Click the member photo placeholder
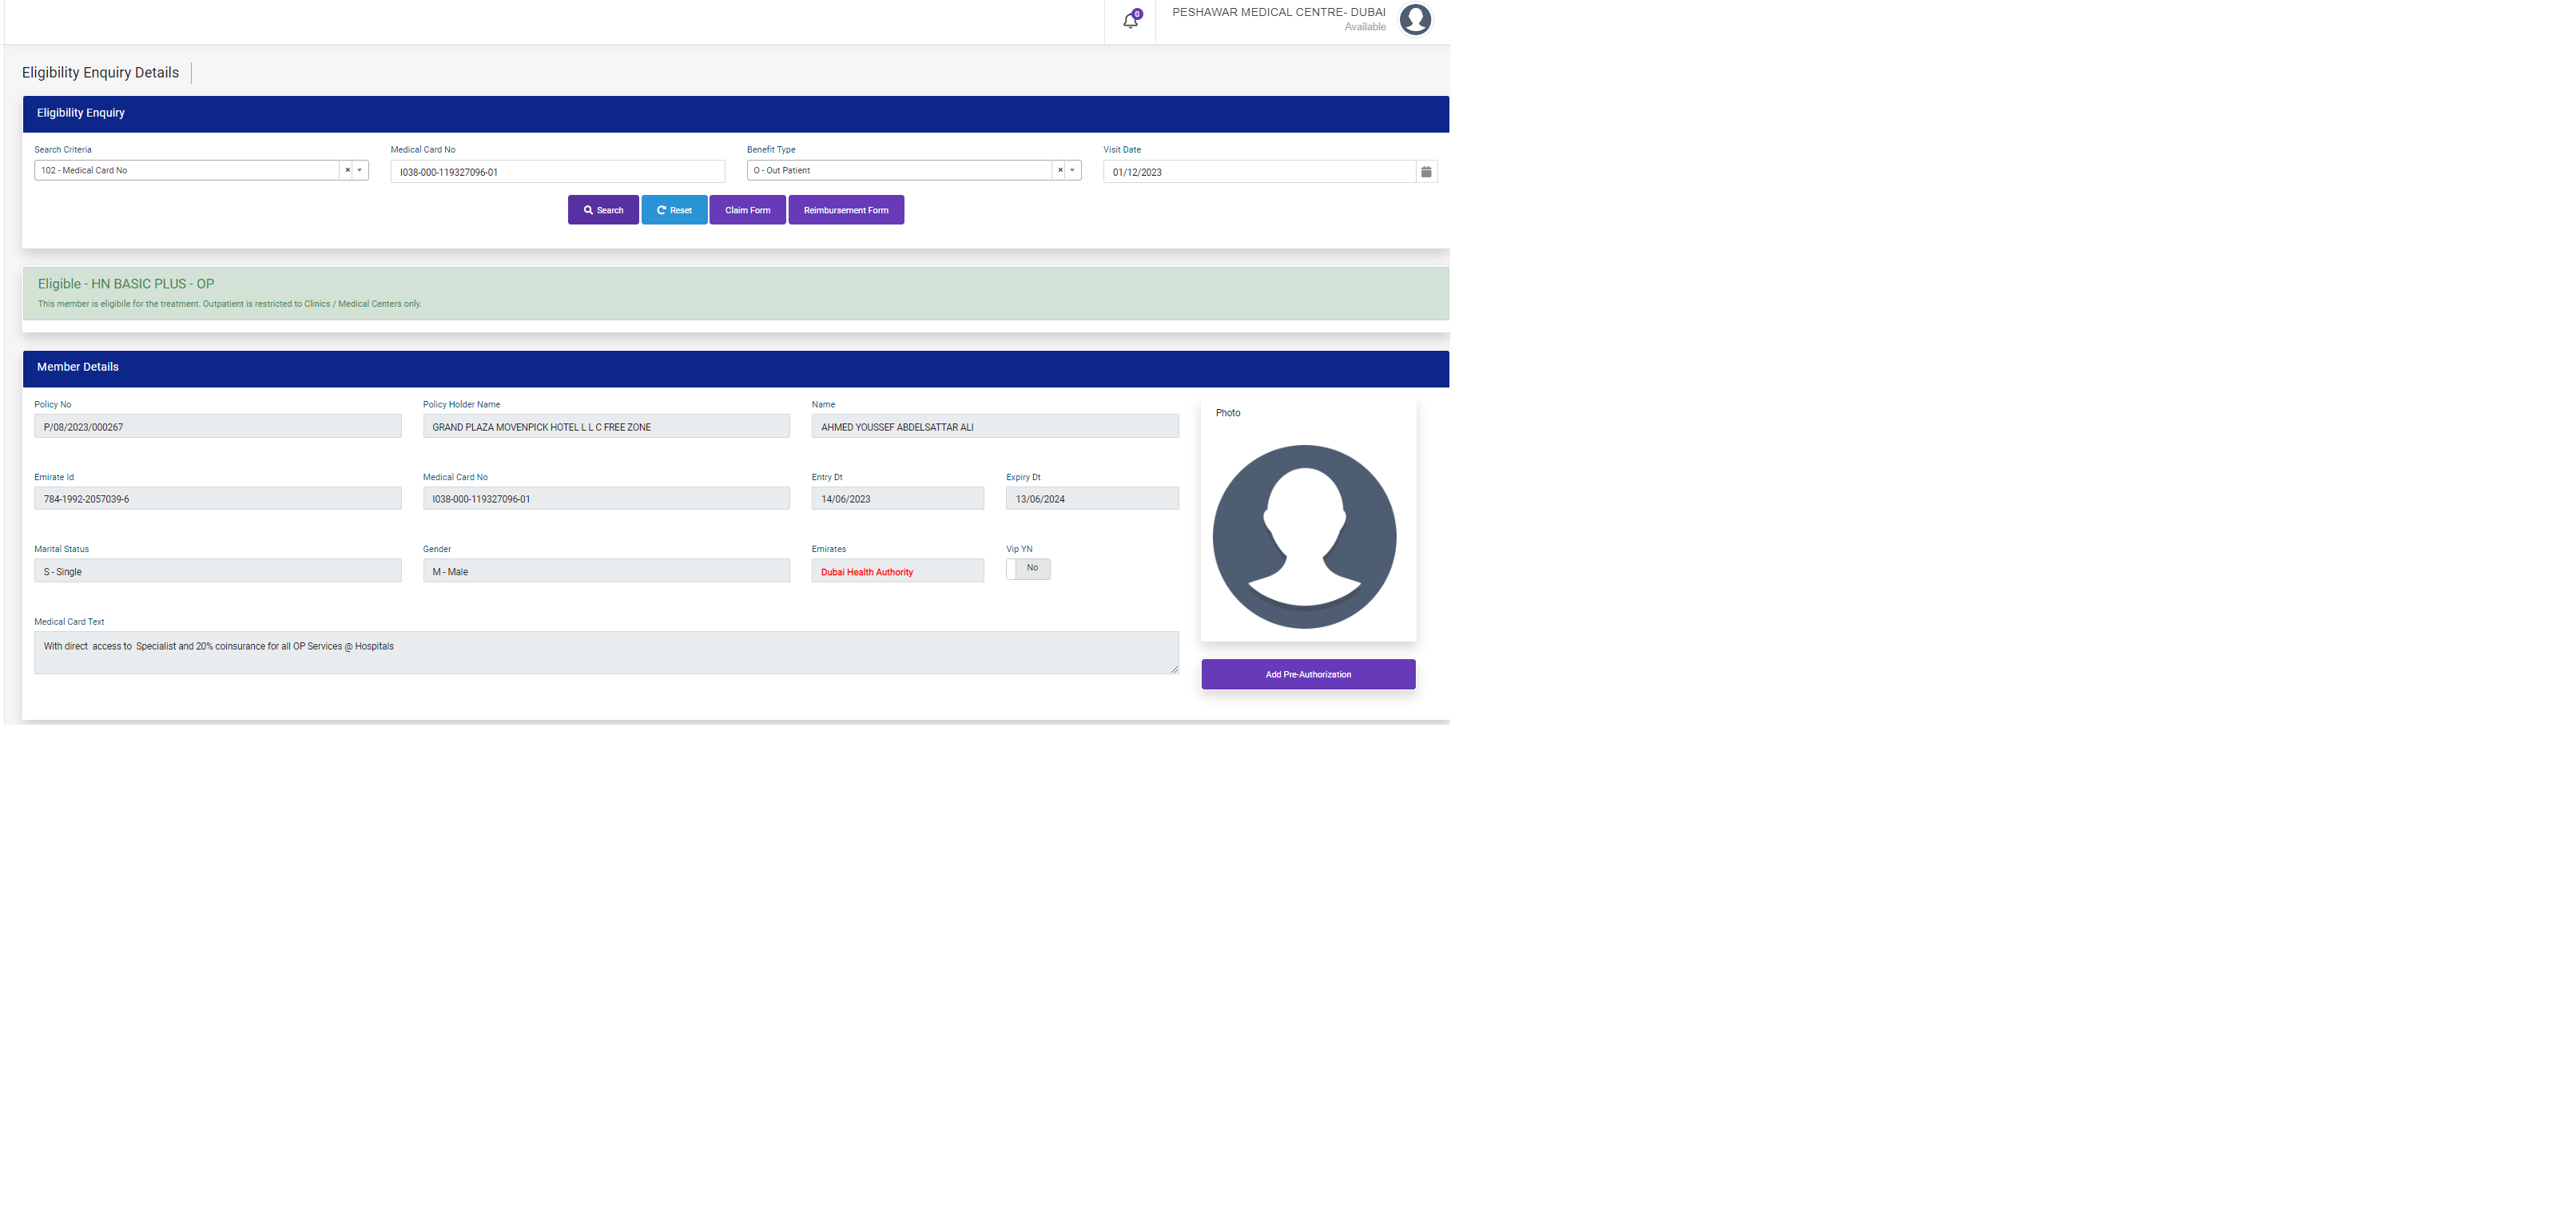Image resolution: width=2576 pixels, height=1208 pixels. point(1304,537)
